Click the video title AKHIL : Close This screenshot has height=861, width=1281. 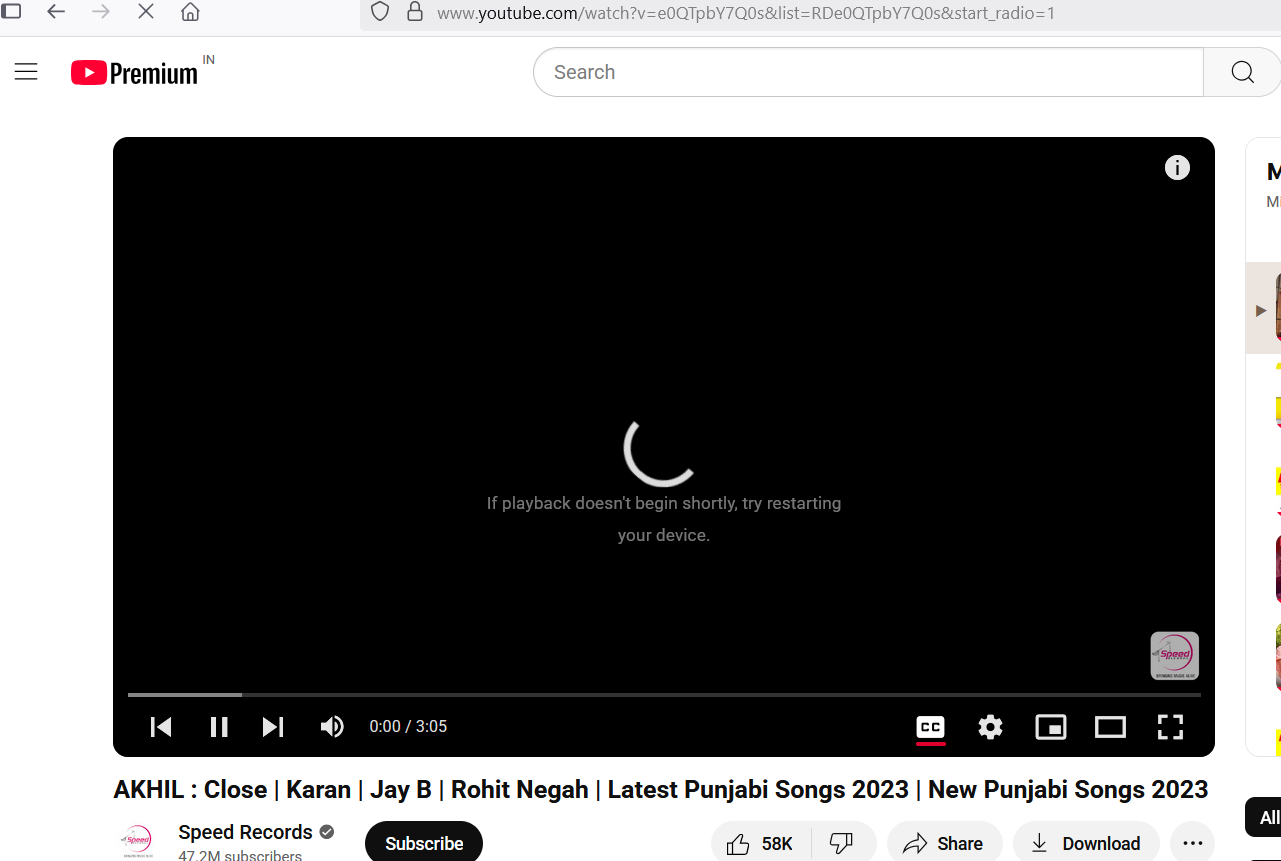pos(660,789)
